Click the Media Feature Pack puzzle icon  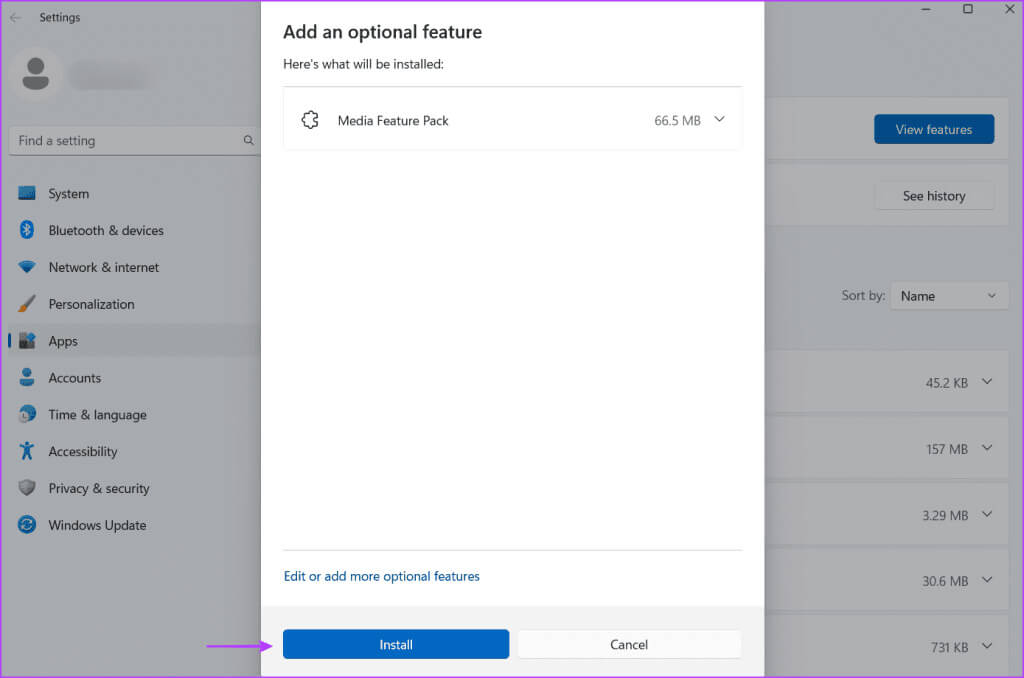tap(310, 120)
